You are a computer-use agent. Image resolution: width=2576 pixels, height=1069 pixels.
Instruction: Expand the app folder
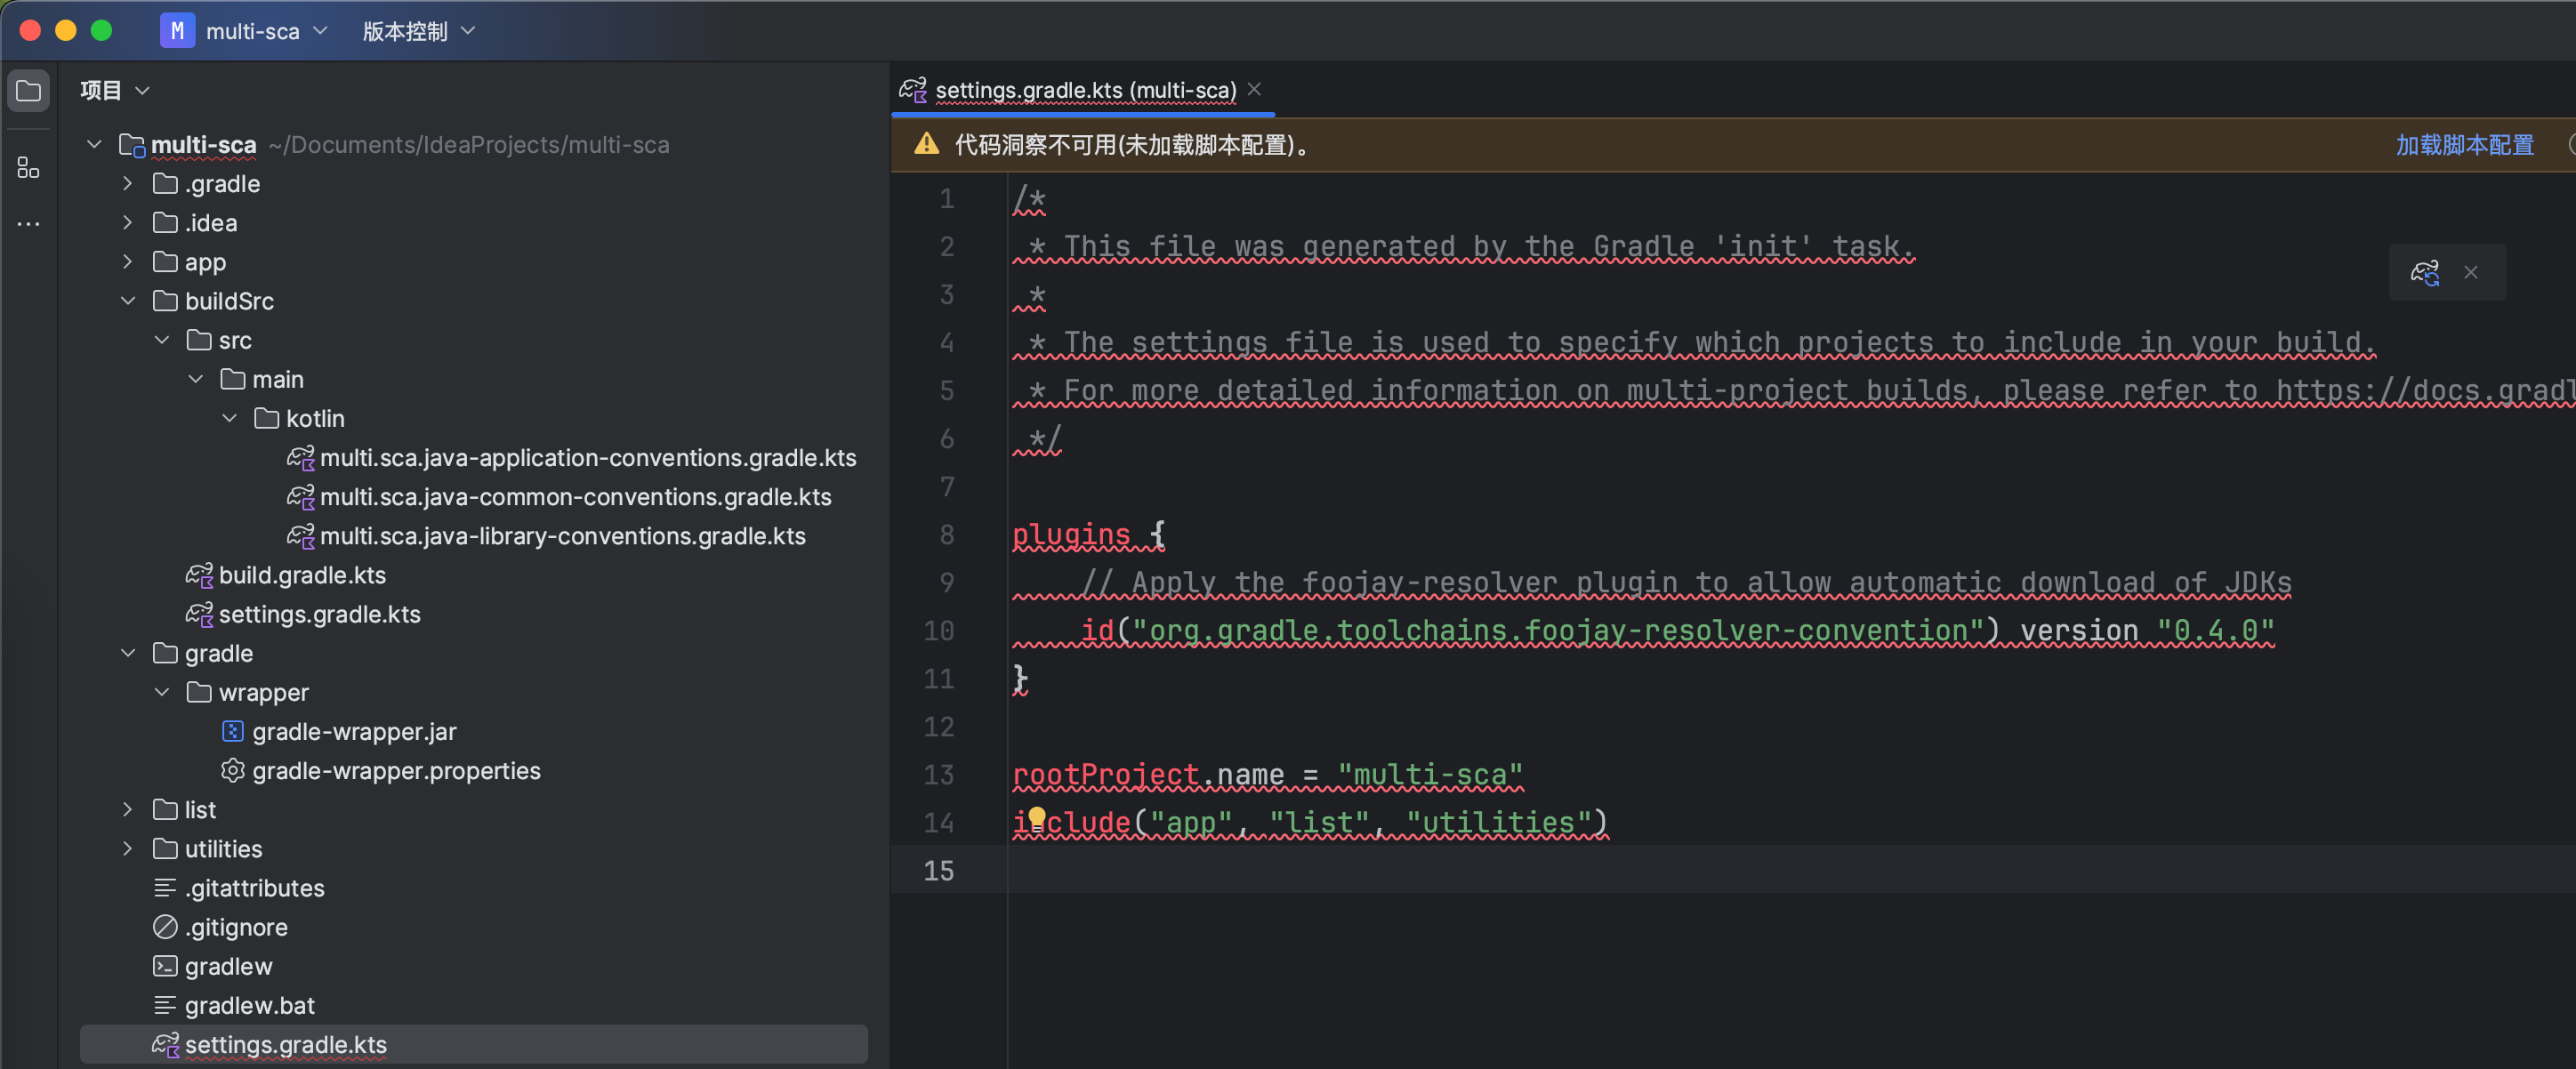point(127,261)
